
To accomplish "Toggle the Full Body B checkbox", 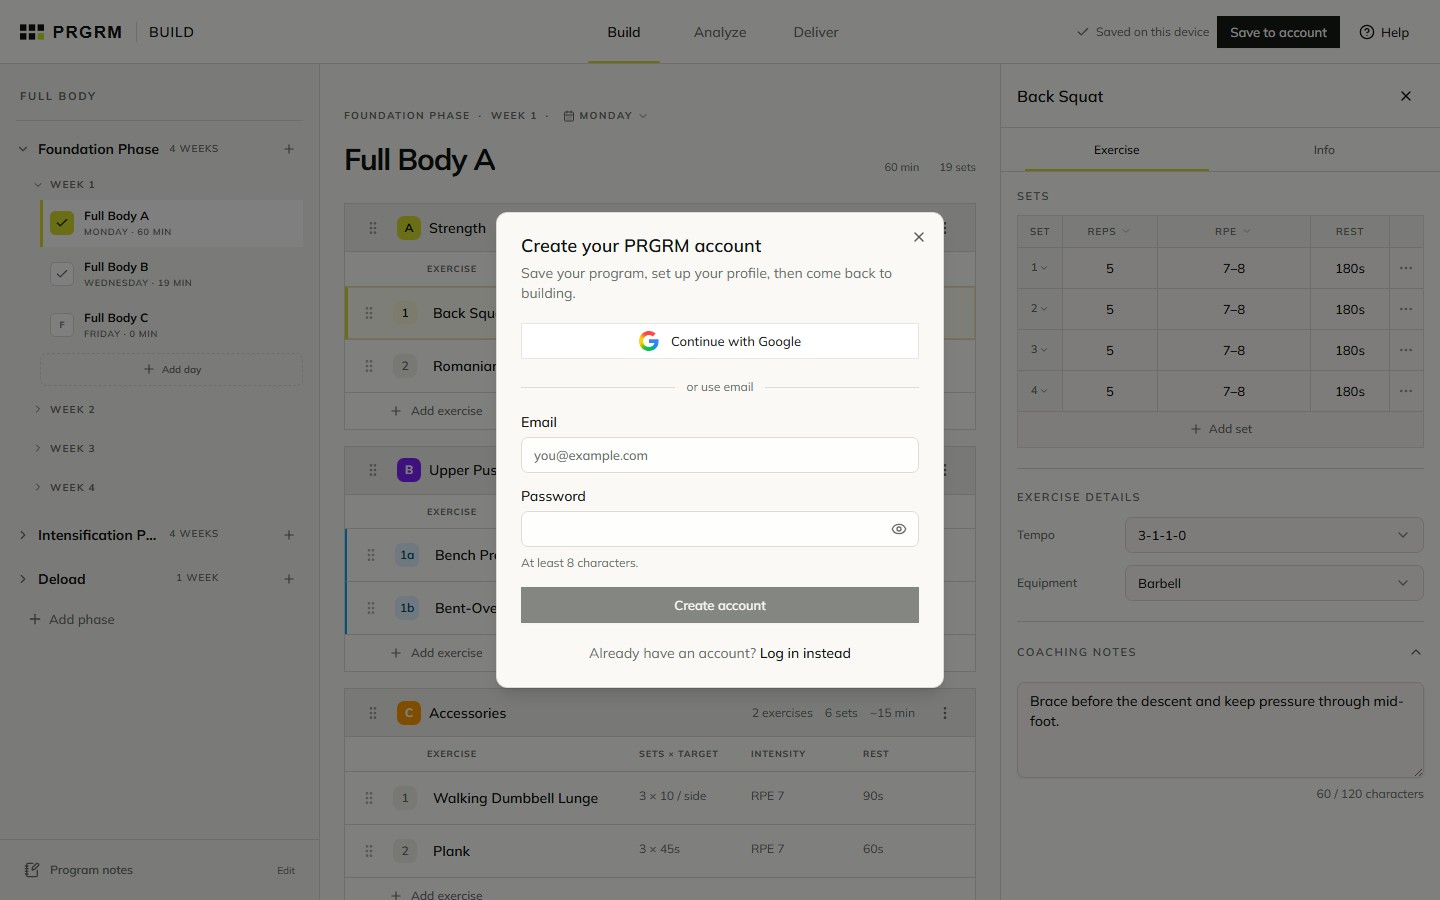I will coord(62,274).
